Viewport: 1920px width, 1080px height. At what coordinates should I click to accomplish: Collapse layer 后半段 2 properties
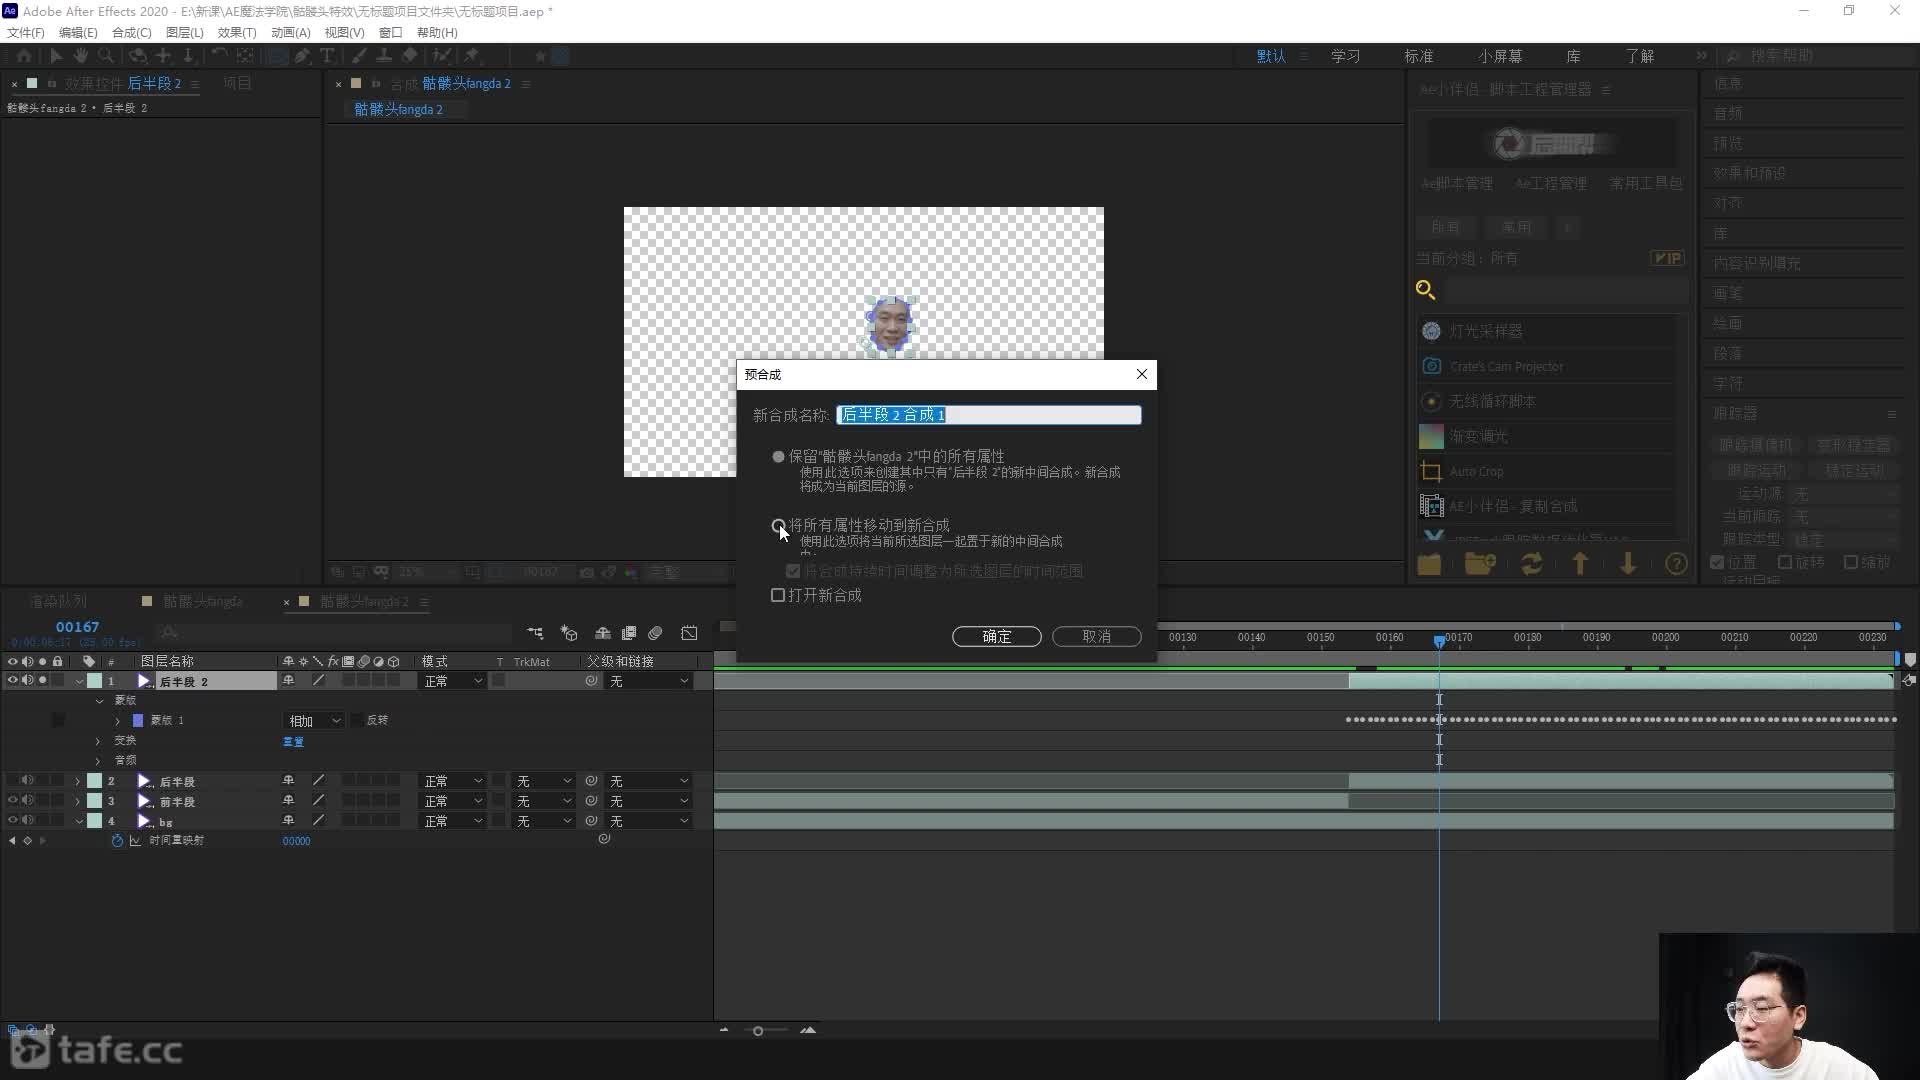[x=79, y=681]
